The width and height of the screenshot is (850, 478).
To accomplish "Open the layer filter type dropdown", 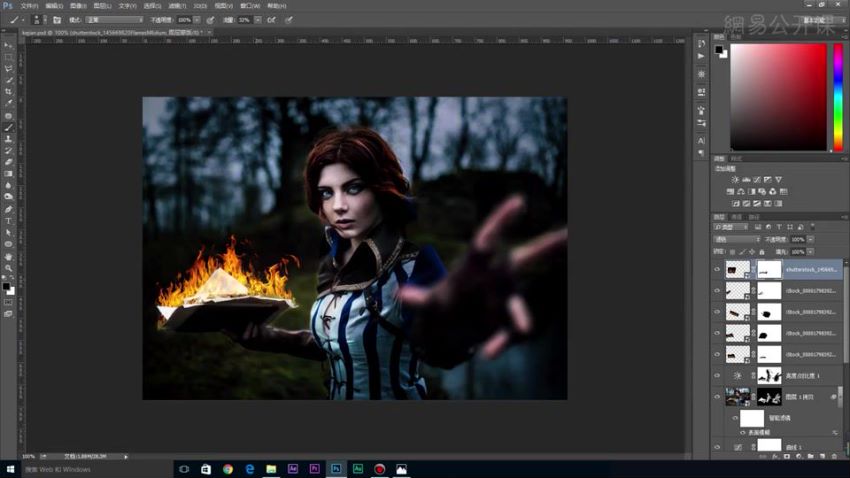I will 731,227.
